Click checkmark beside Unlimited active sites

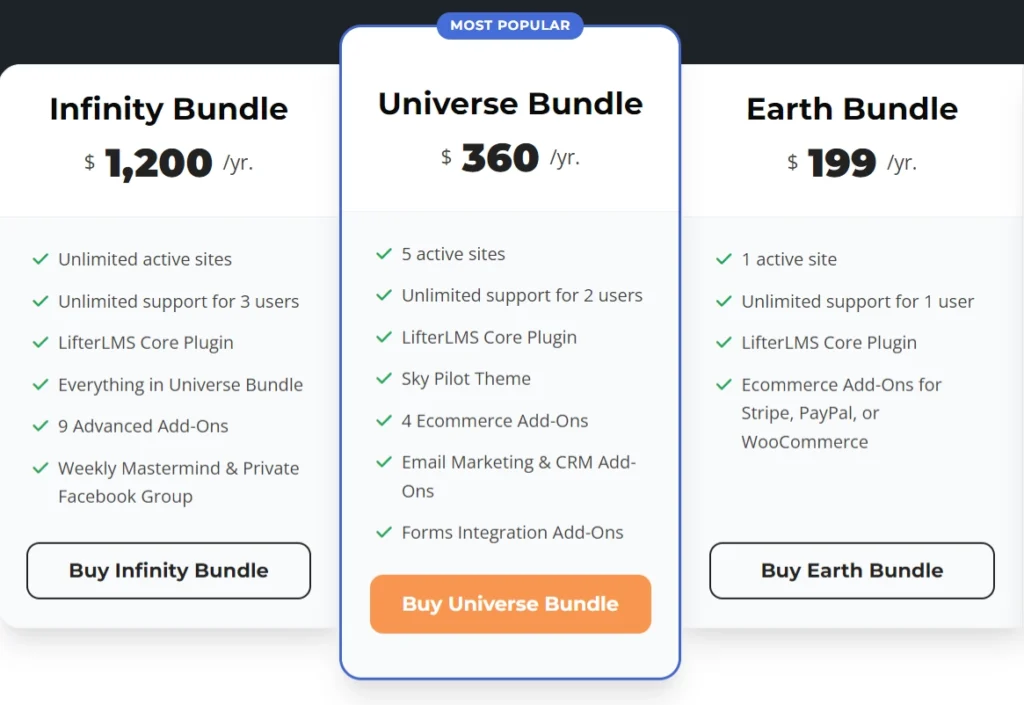[41, 259]
